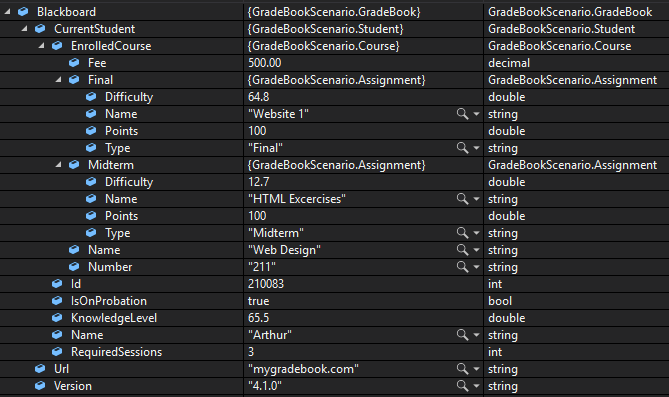Select the Url row name
The width and height of the screenshot is (669, 397).
(61, 369)
